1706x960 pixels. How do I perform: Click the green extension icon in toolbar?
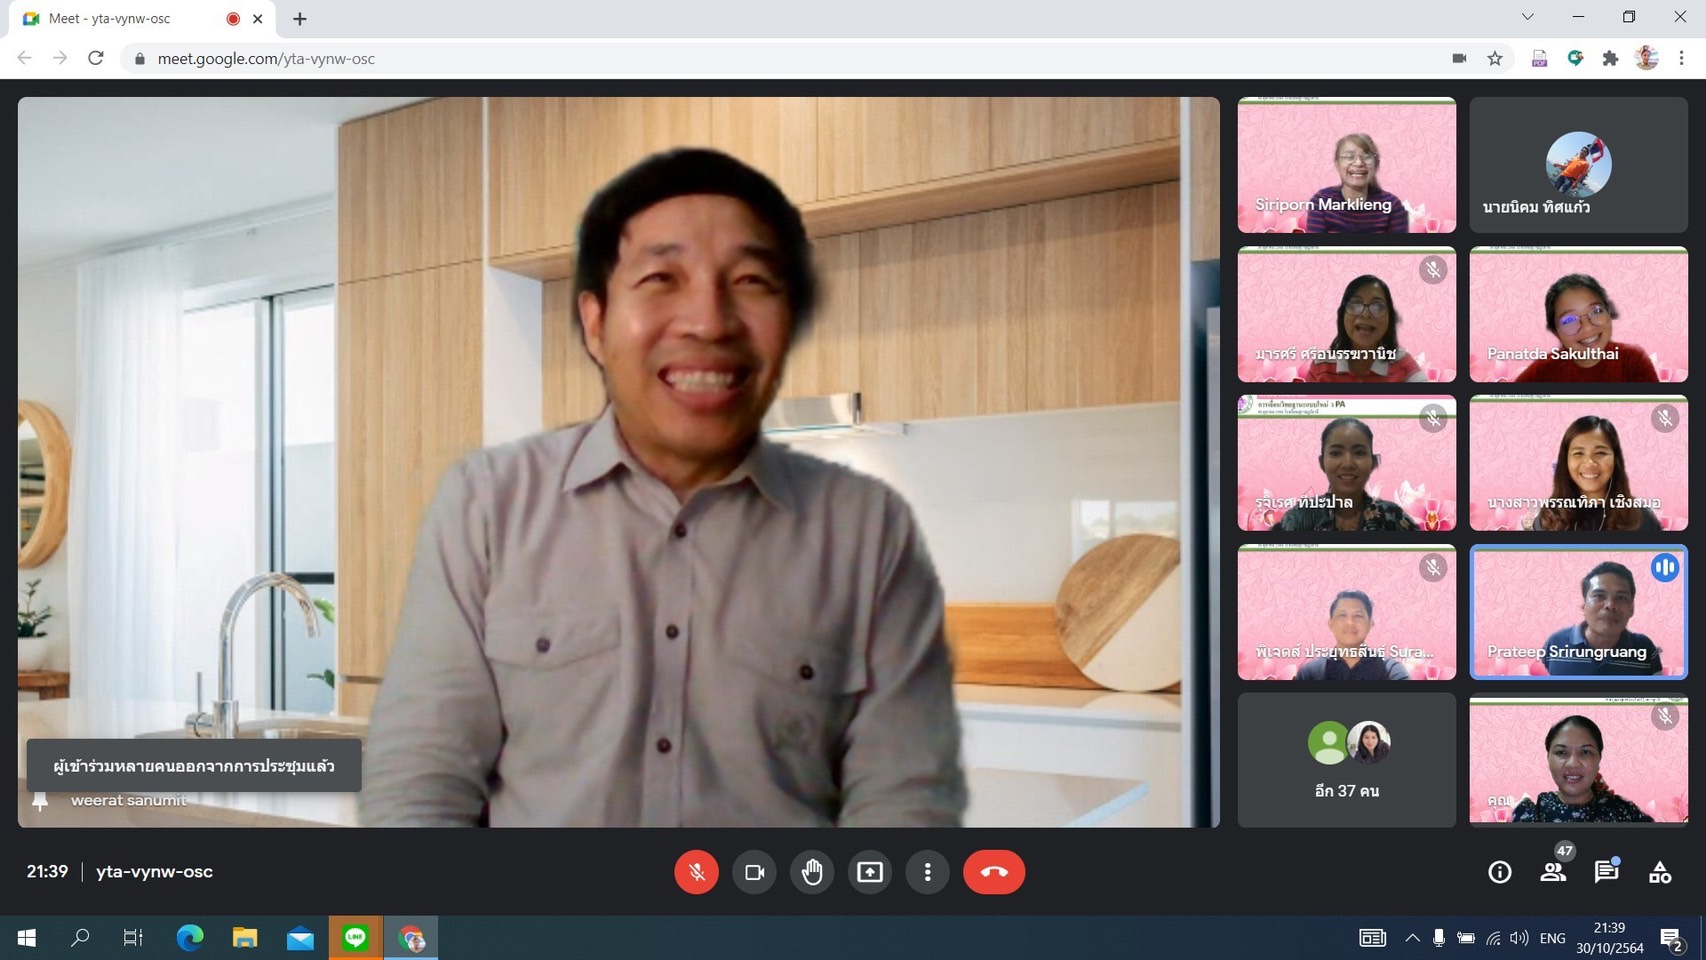[1575, 58]
